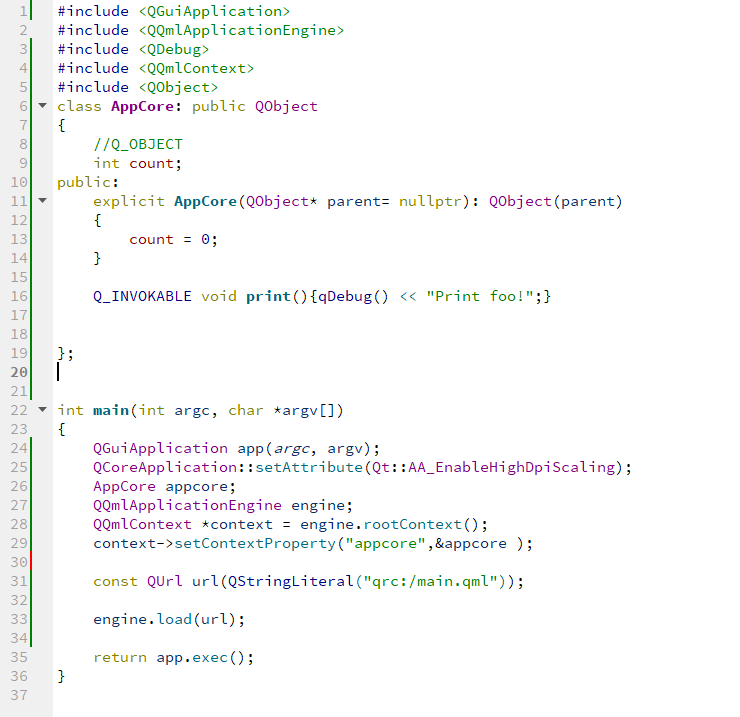Click the argc parameter in app constructor
This screenshot has width=740, height=717.
pos(292,448)
